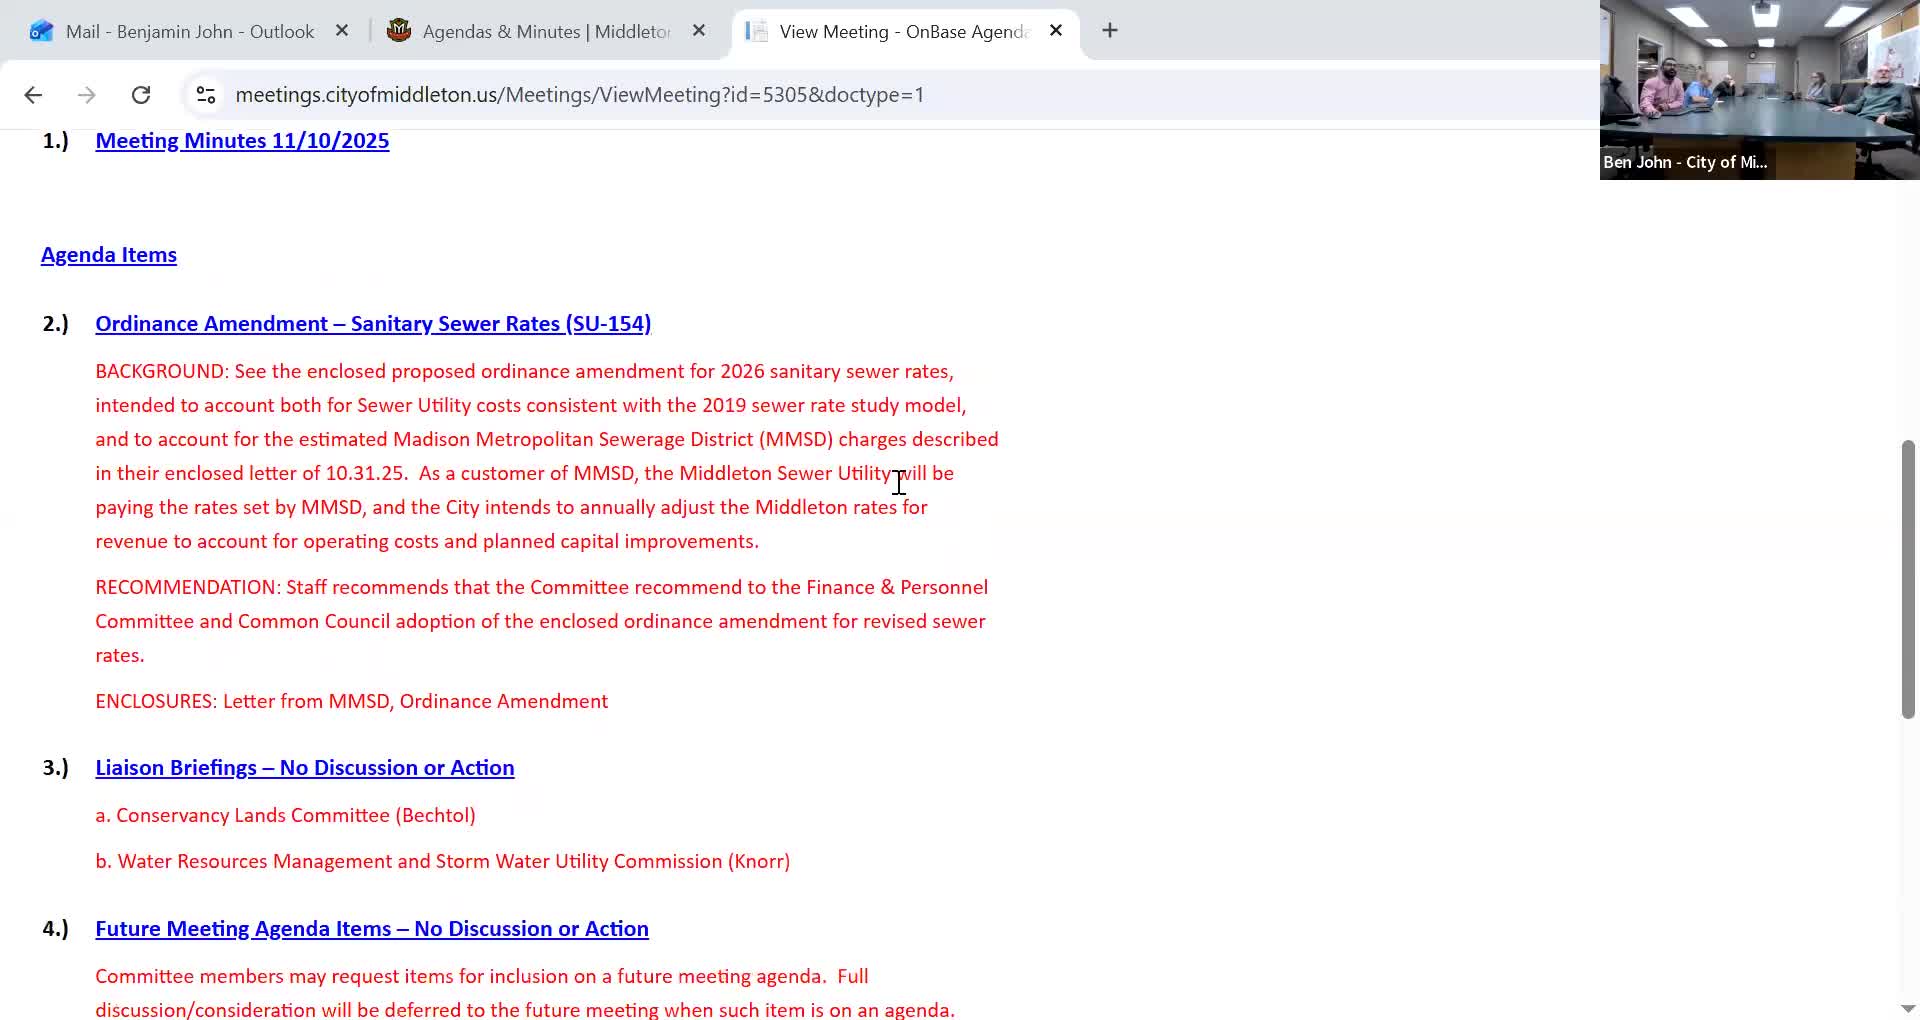Screen dimensions: 1920x1020
Task: Click the Outlook favicon on Mail tab
Action: click(41, 31)
